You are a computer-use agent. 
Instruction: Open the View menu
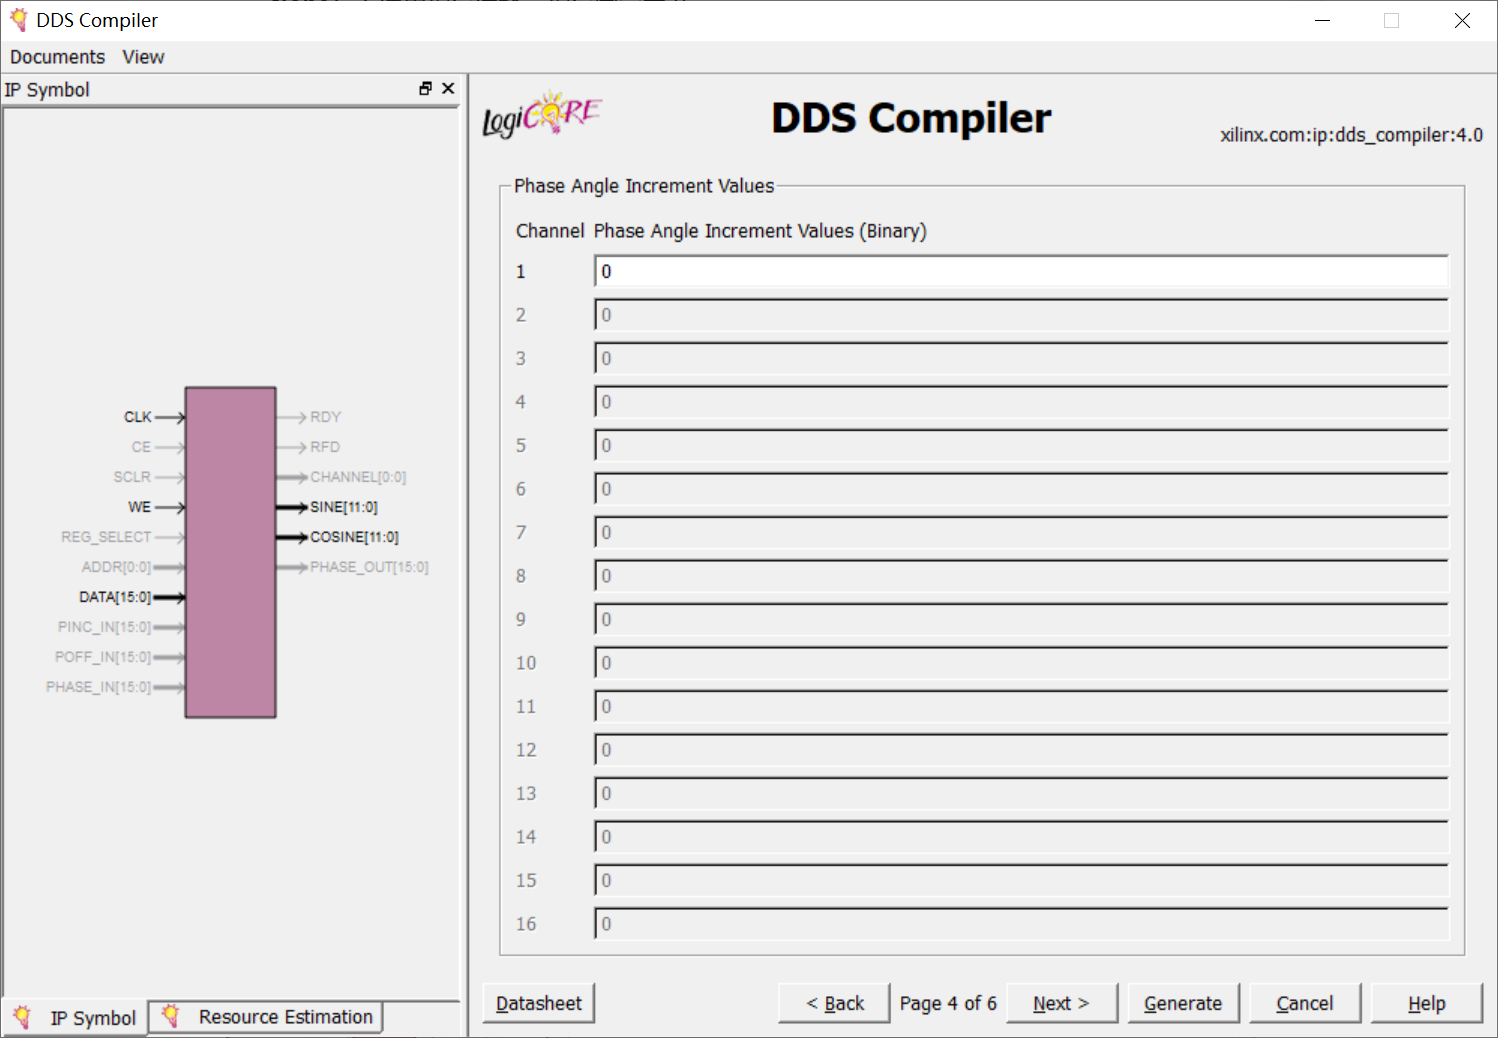point(143,57)
